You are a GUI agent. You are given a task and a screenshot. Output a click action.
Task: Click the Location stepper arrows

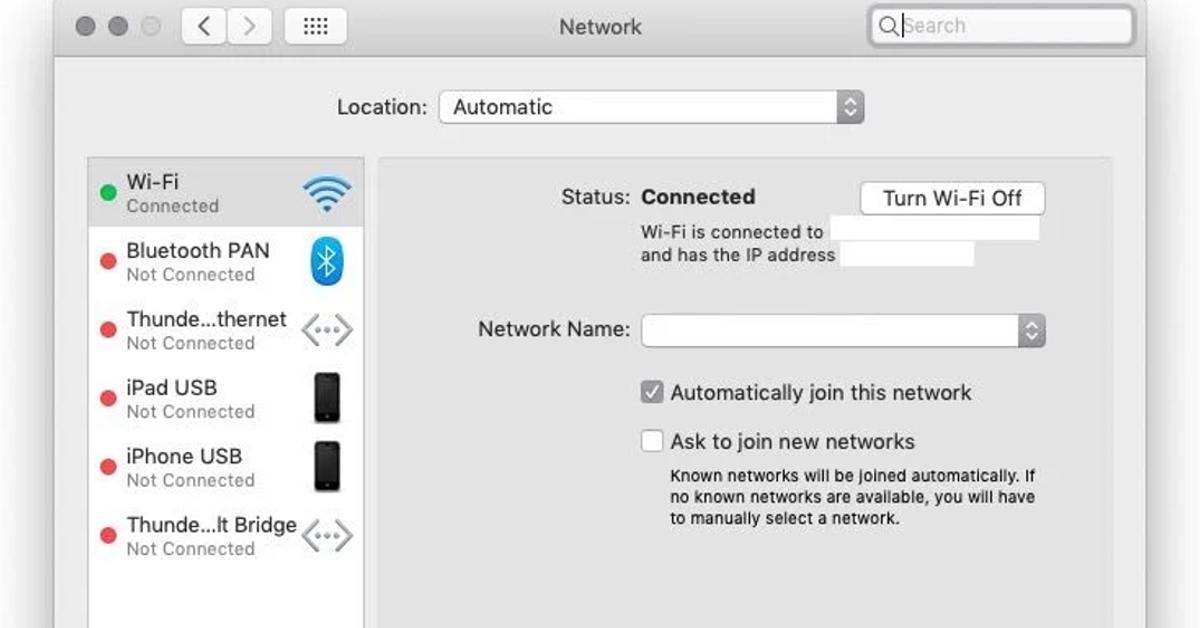(851, 106)
